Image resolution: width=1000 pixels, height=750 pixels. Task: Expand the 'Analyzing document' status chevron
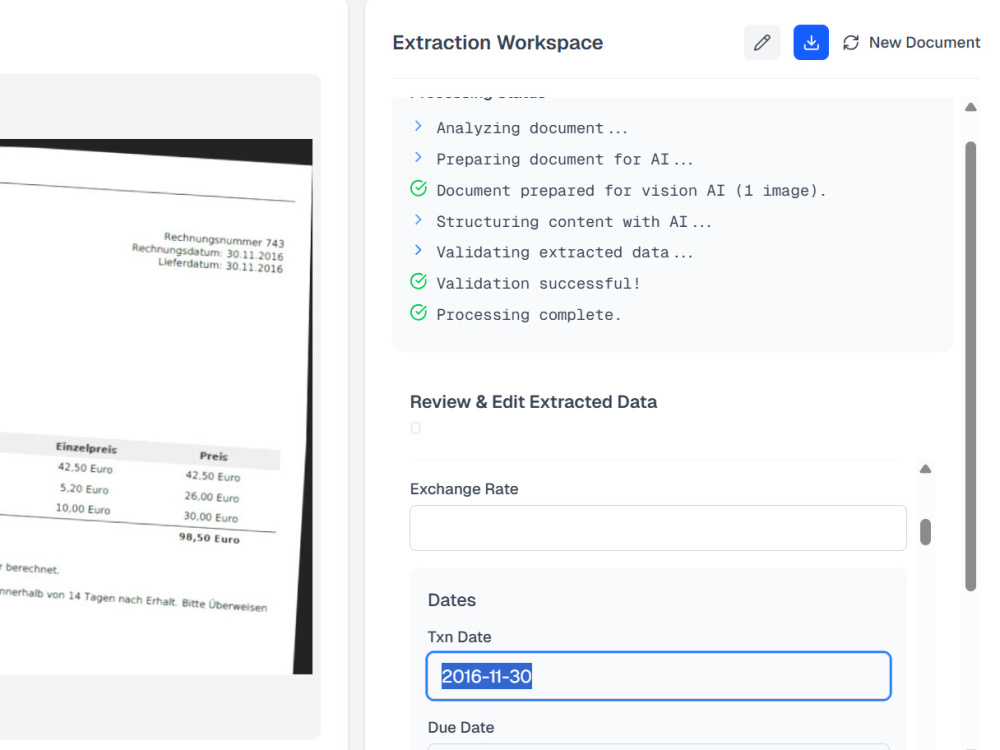point(418,126)
